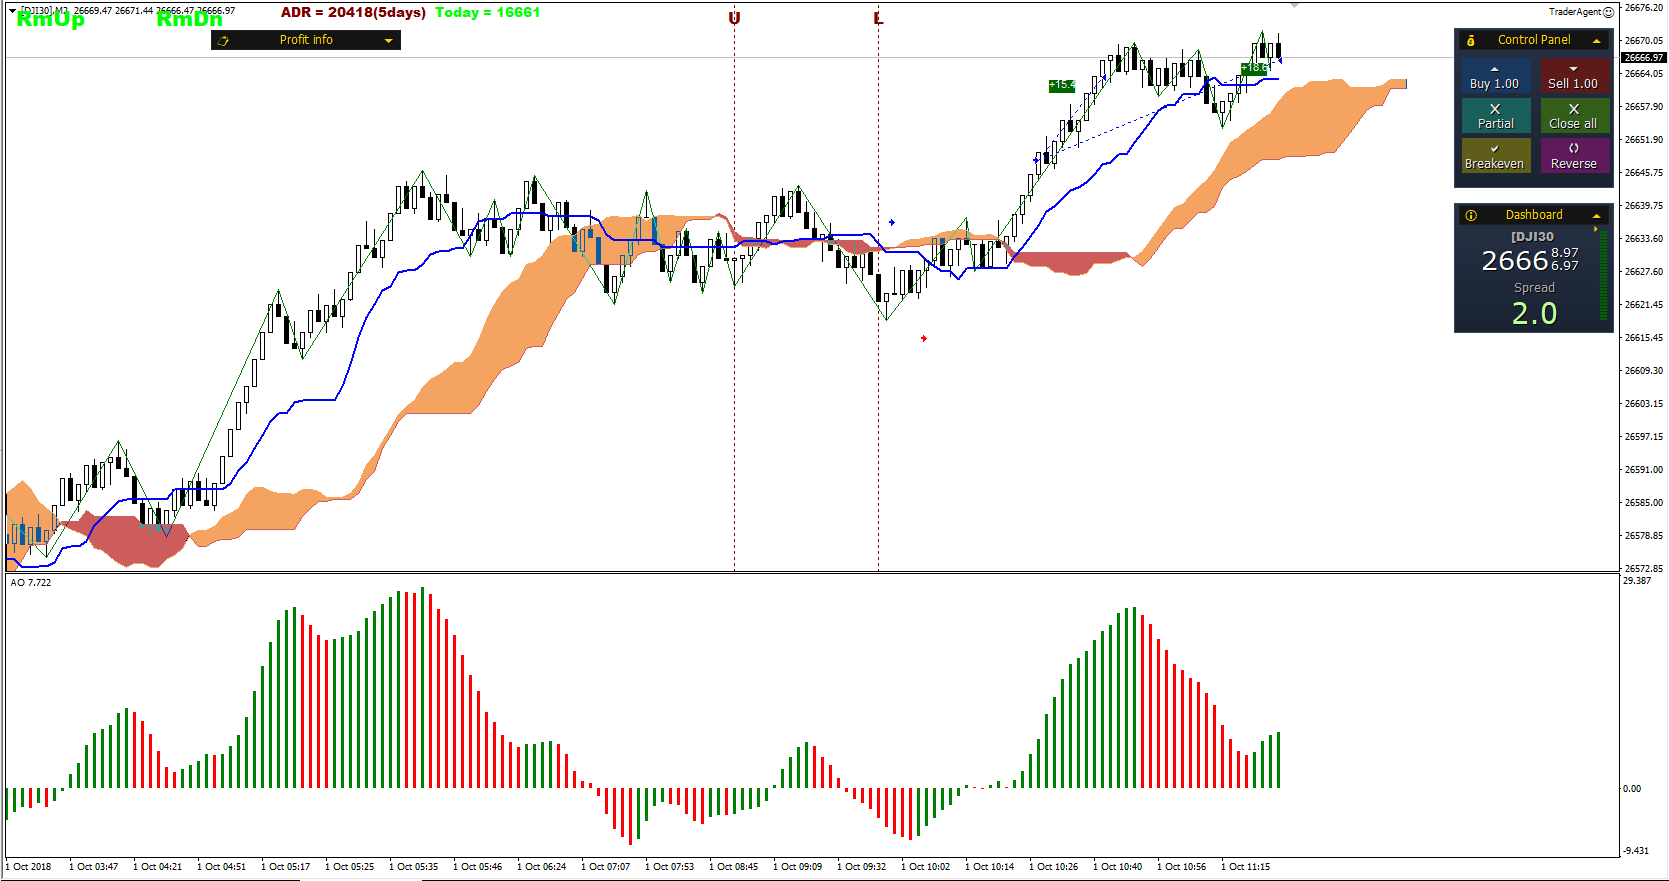This screenshot has height=881, width=1669.
Task: Click the TraderAgent expert name label
Action: [1575, 12]
